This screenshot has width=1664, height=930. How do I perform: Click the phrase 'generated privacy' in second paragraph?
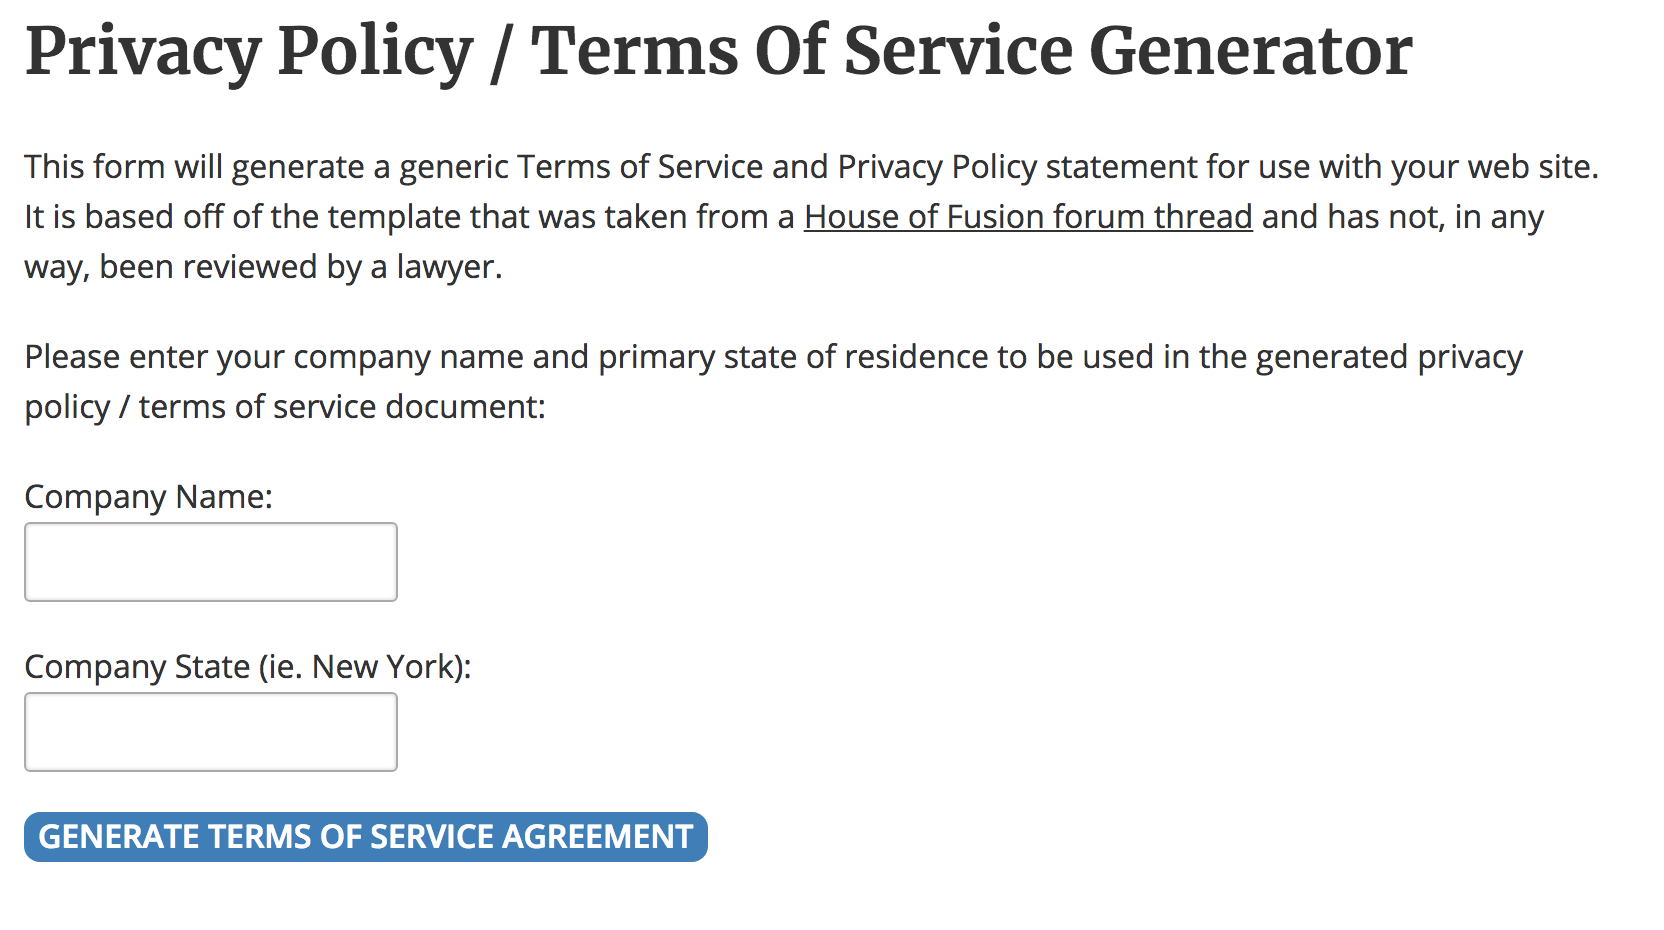pyautogui.click(x=1389, y=358)
